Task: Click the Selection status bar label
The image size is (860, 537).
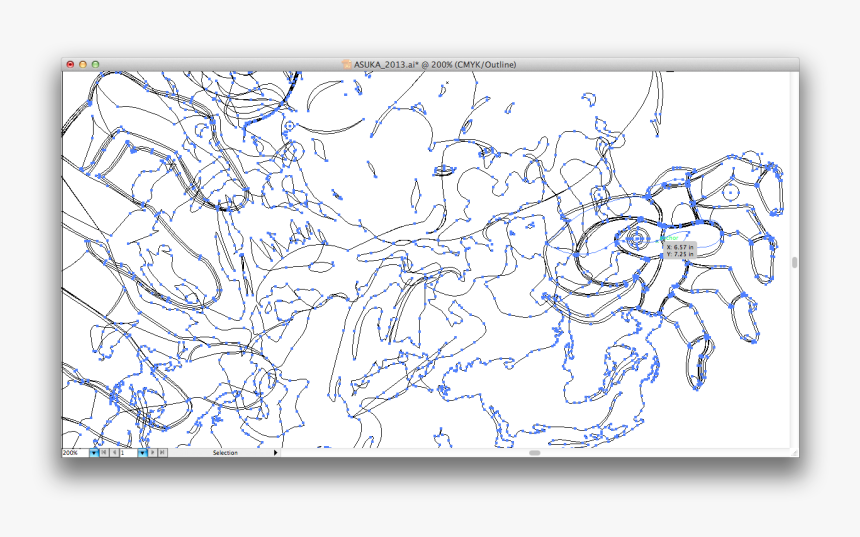Action: pyautogui.click(x=225, y=453)
